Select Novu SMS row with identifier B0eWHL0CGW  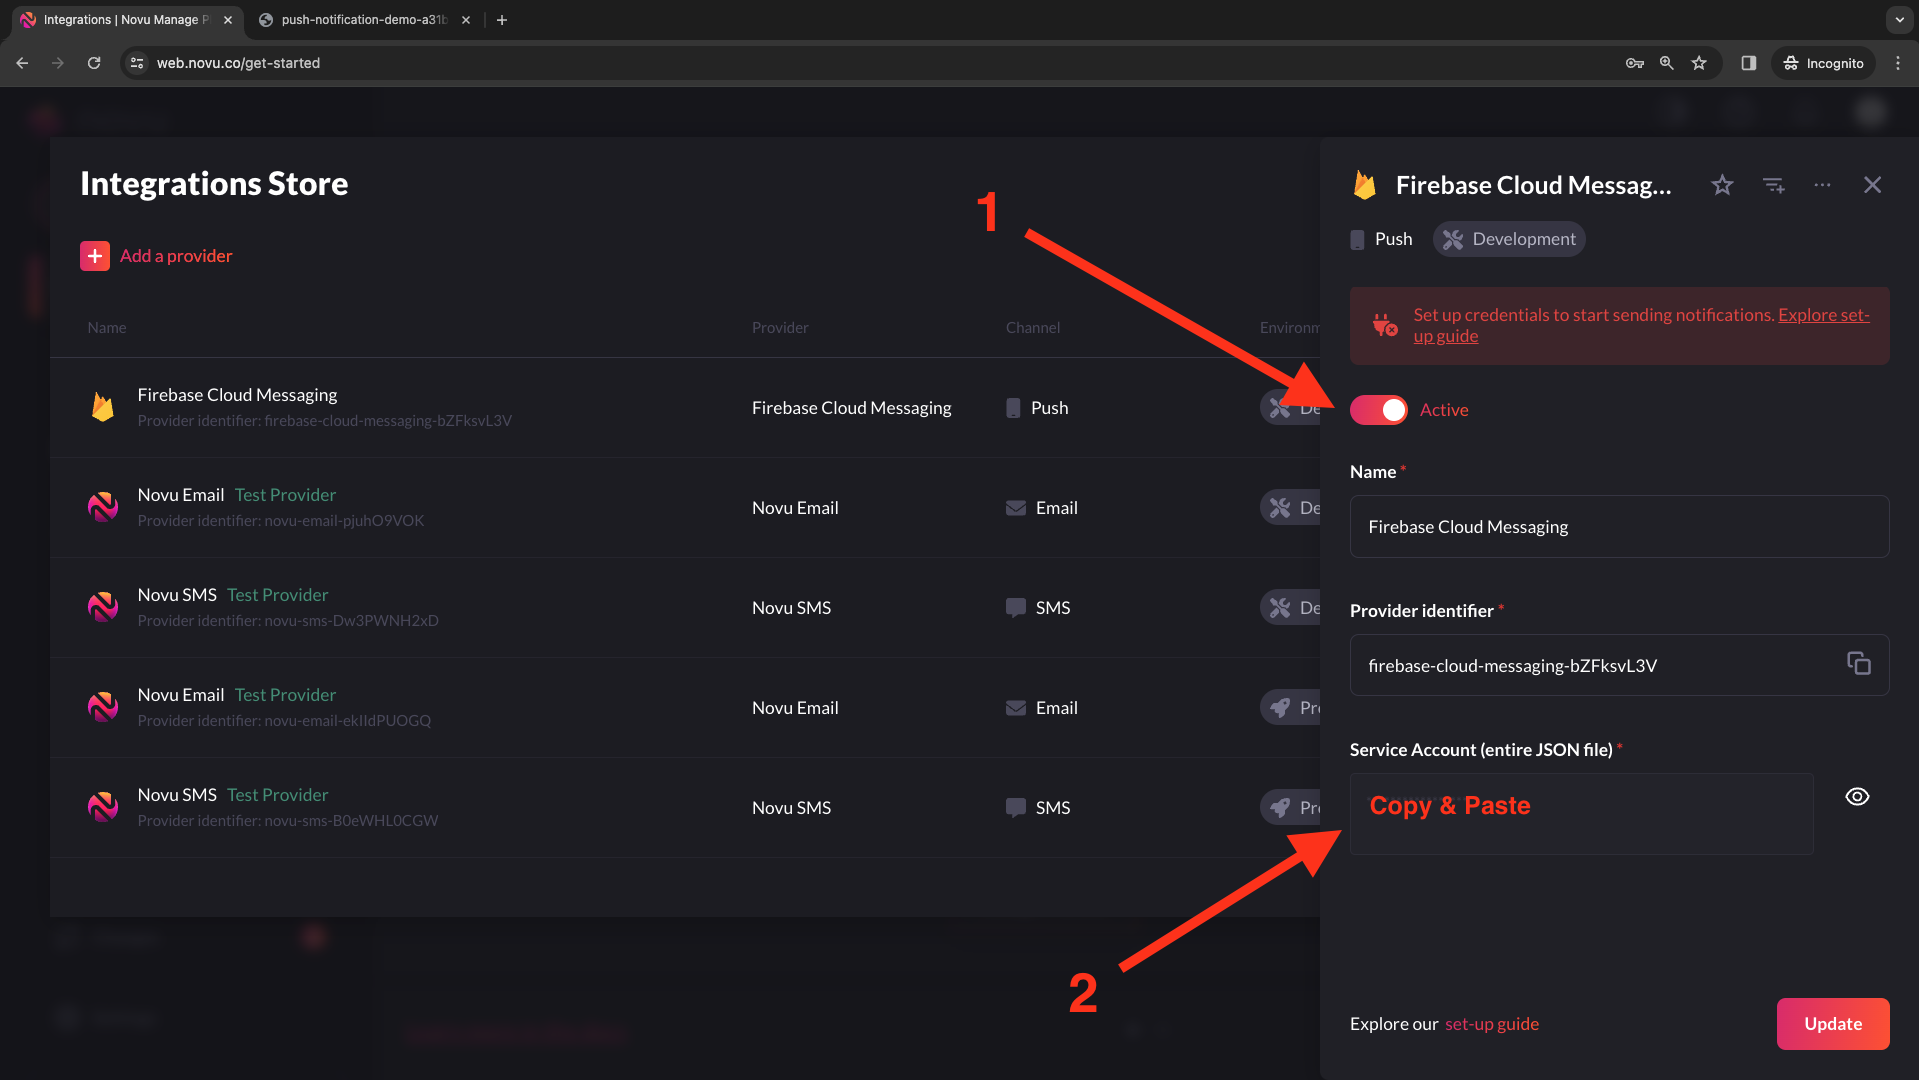tap(685, 807)
